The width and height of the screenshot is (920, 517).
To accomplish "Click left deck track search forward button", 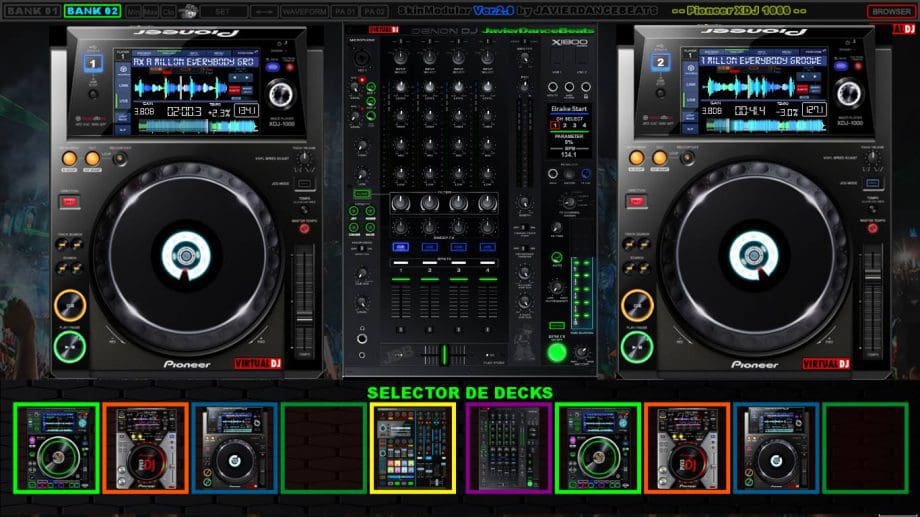I will [76, 244].
